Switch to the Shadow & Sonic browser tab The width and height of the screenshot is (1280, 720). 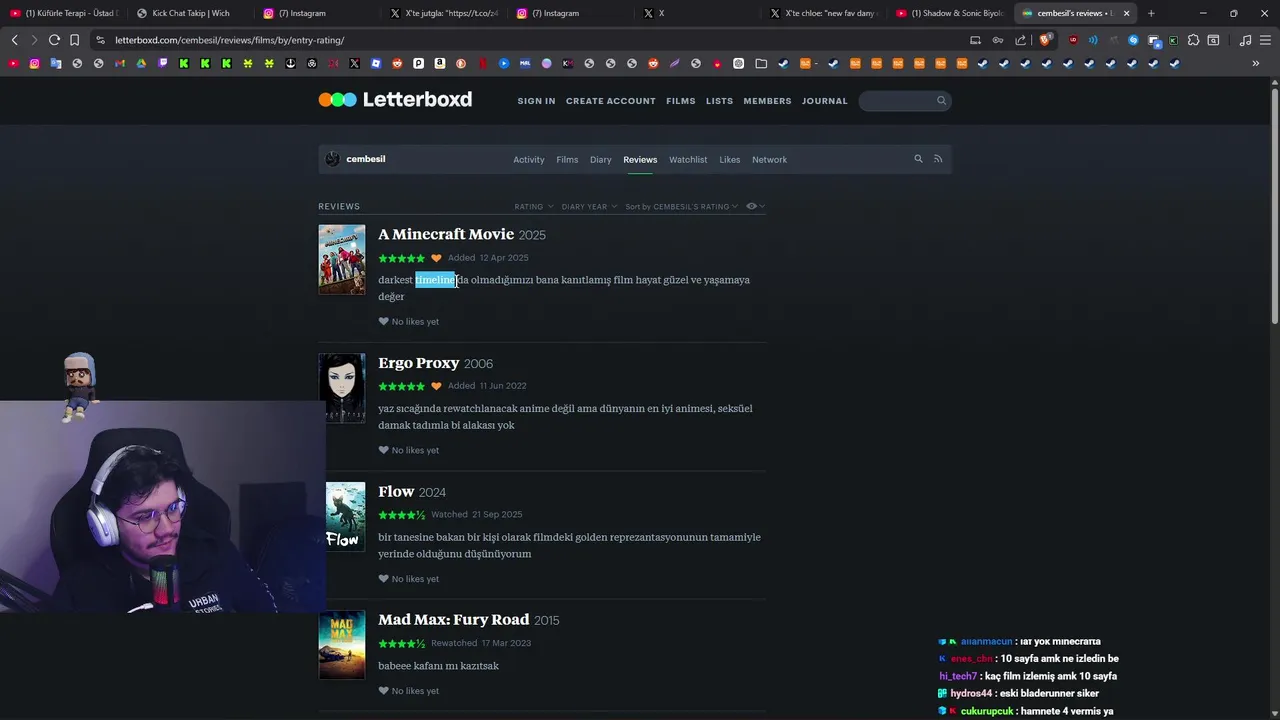[948, 13]
